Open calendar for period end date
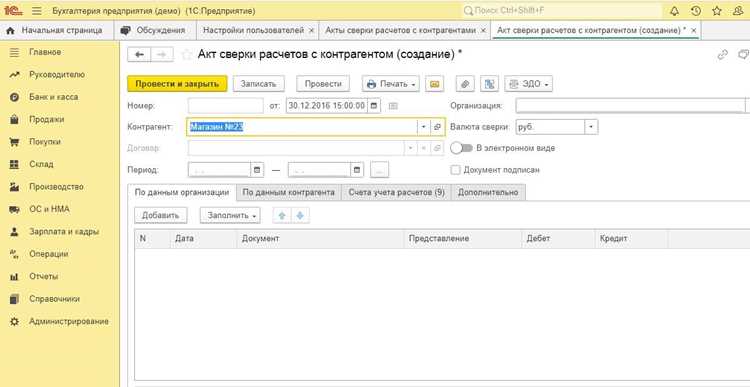 click(x=357, y=170)
